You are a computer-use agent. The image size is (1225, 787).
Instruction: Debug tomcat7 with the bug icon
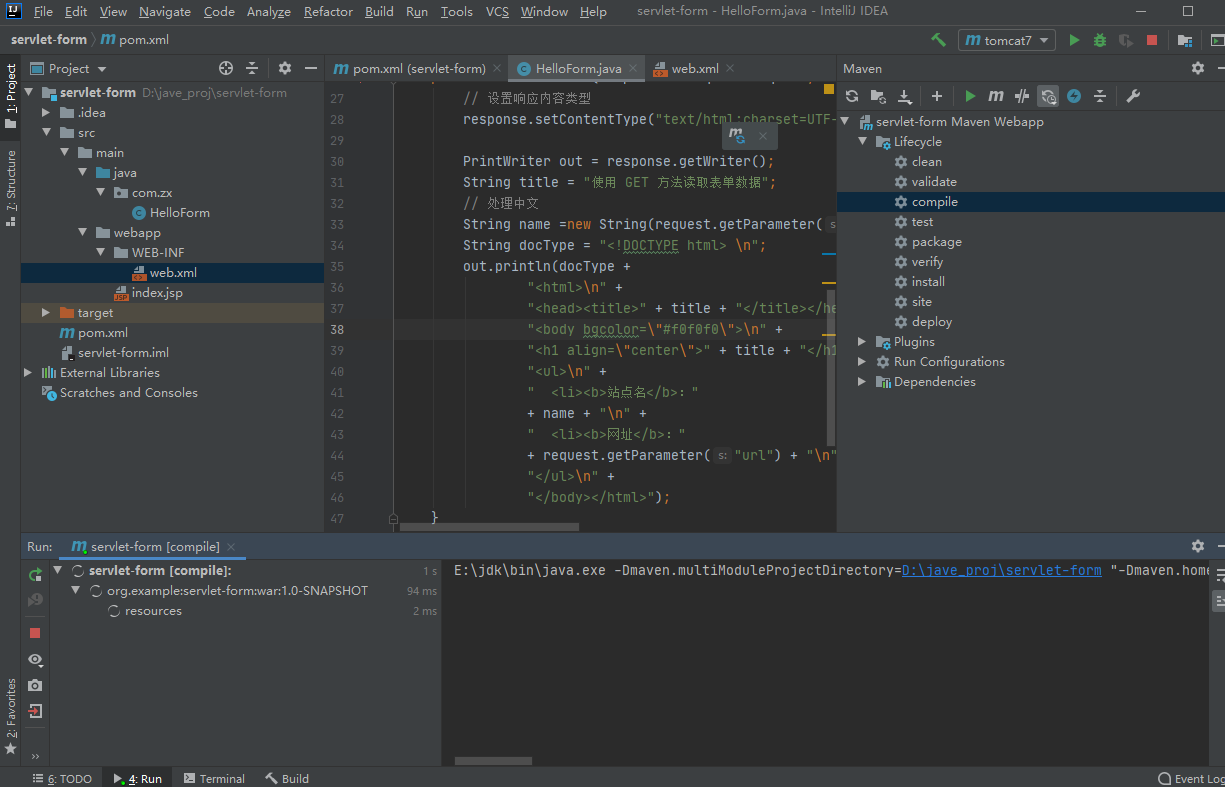click(x=1100, y=40)
